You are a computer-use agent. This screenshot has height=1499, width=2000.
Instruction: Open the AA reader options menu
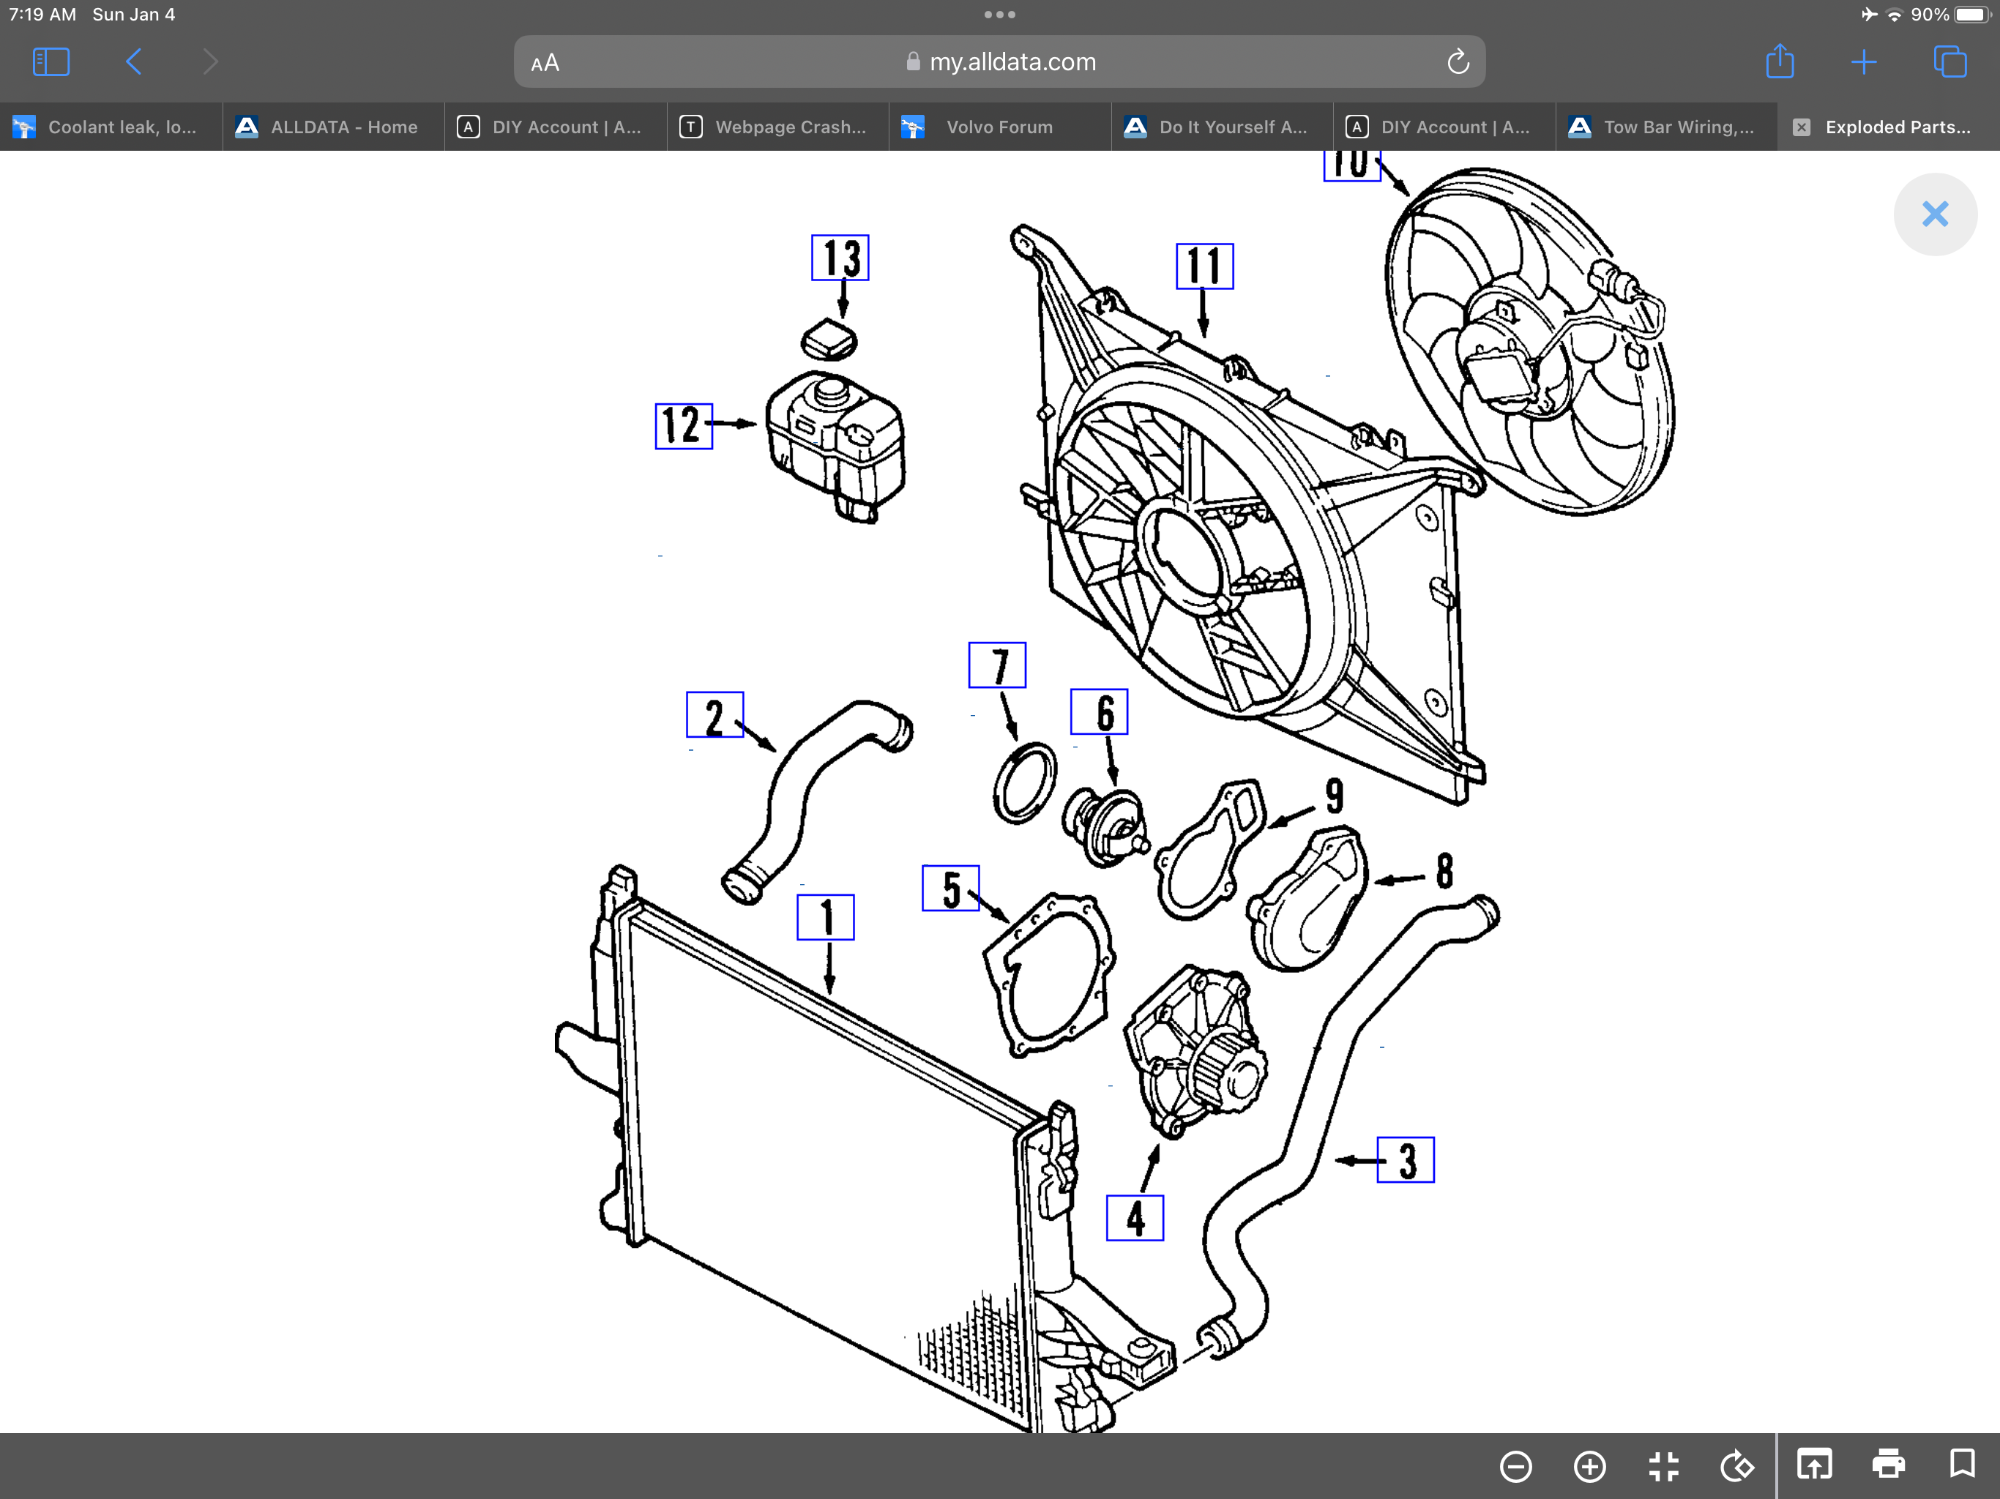click(x=545, y=63)
